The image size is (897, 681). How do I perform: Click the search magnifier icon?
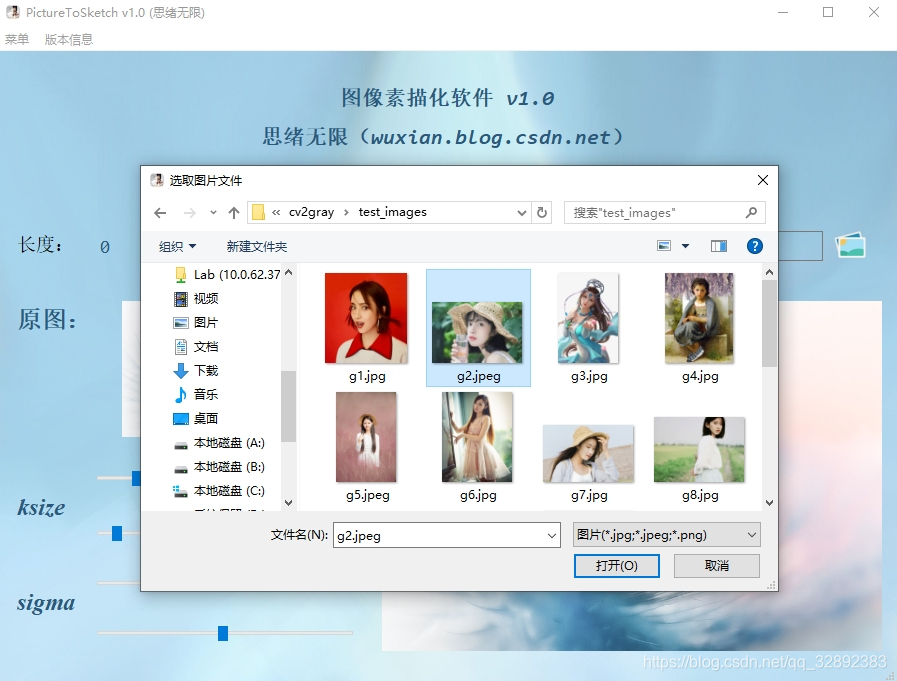(x=751, y=213)
